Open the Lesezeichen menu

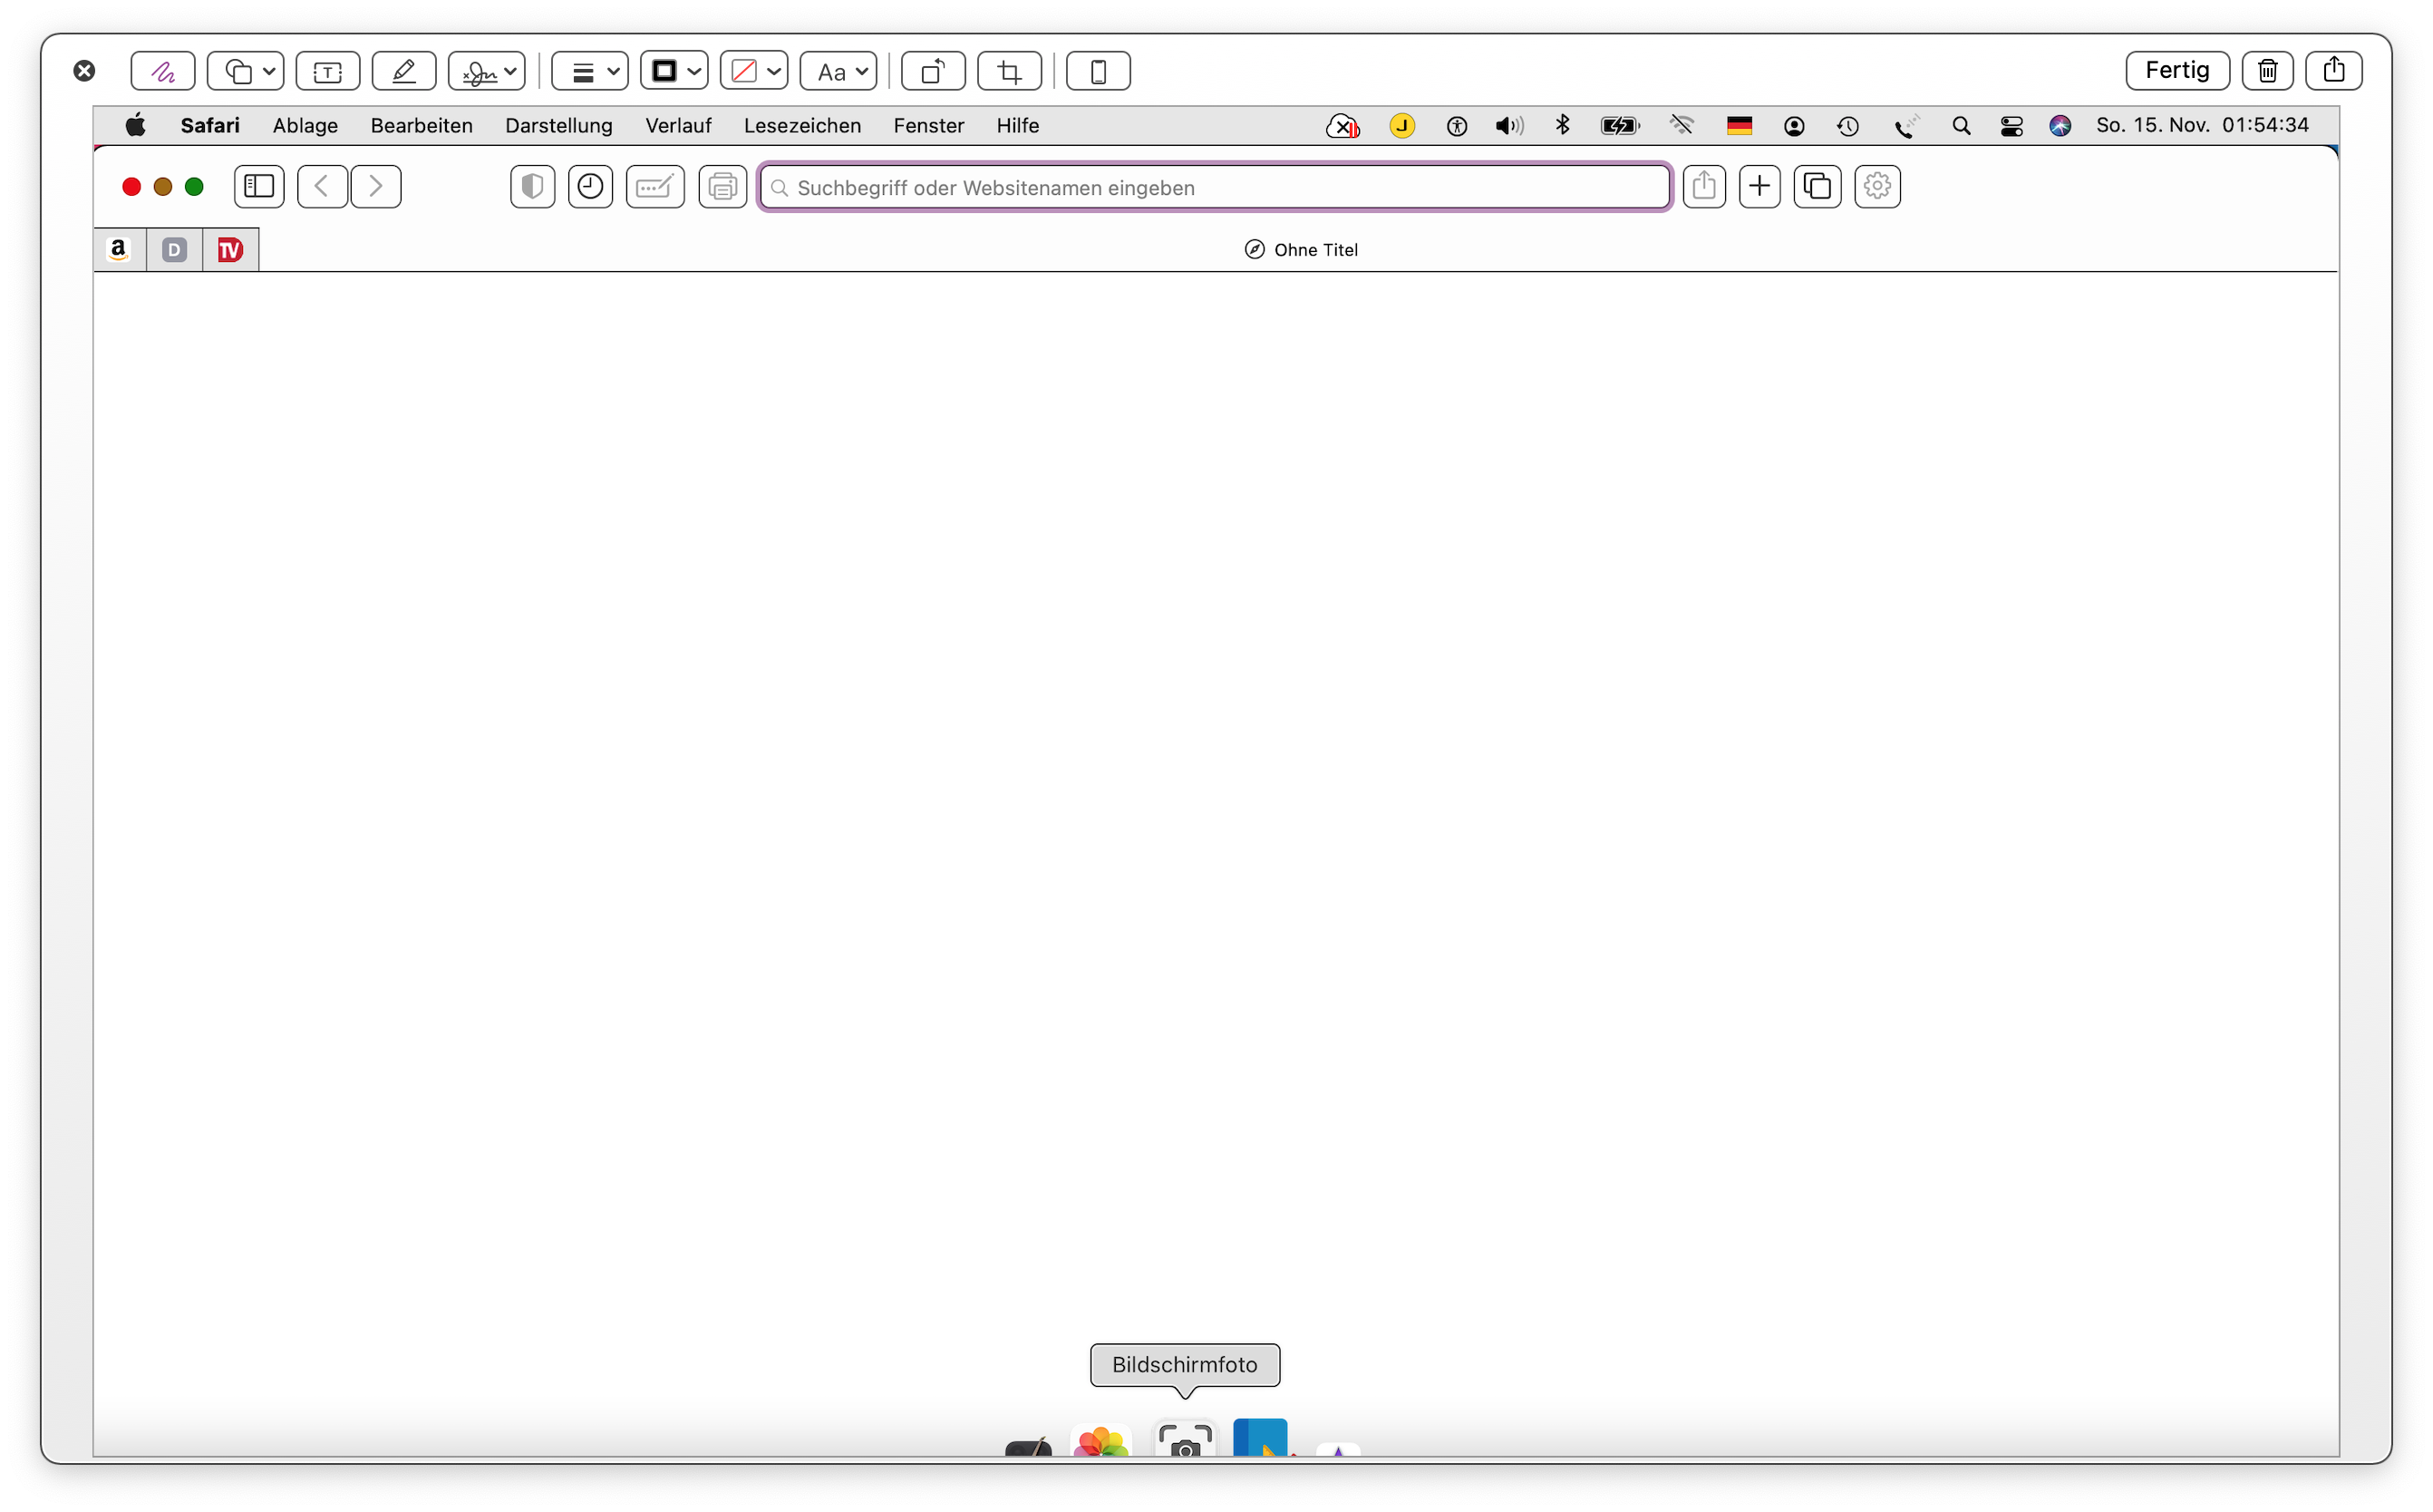pyautogui.click(x=802, y=126)
